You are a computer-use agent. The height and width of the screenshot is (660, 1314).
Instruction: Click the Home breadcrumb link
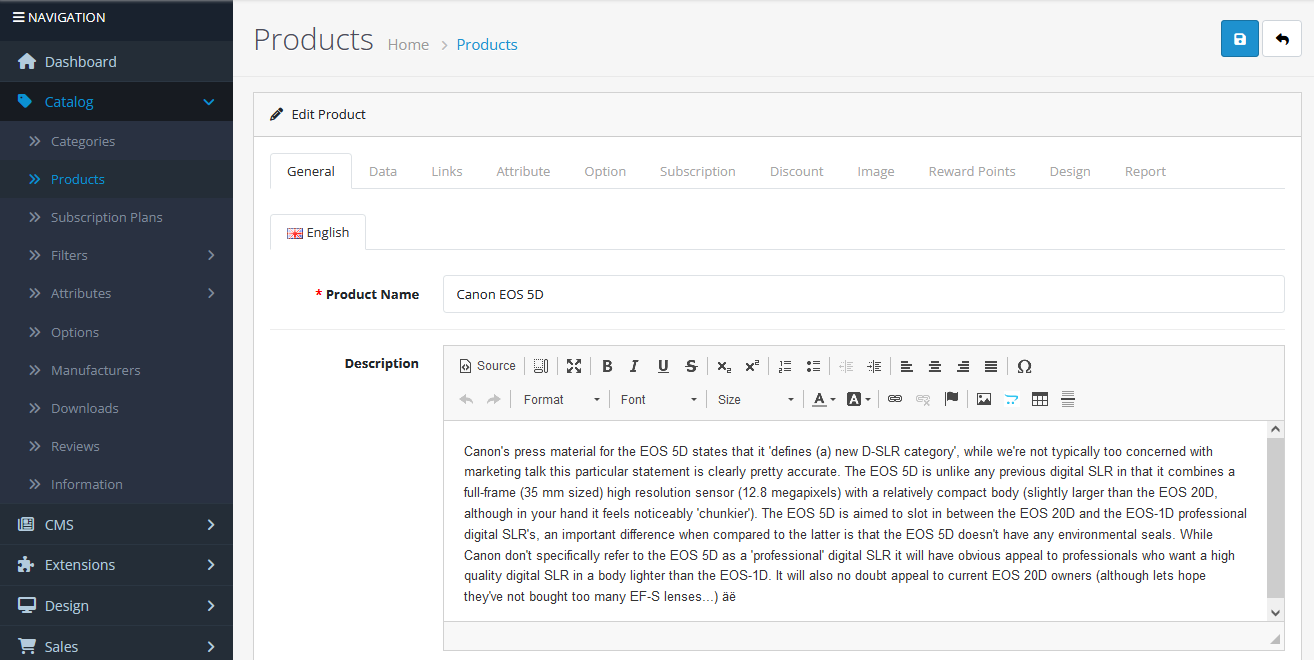pos(408,44)
